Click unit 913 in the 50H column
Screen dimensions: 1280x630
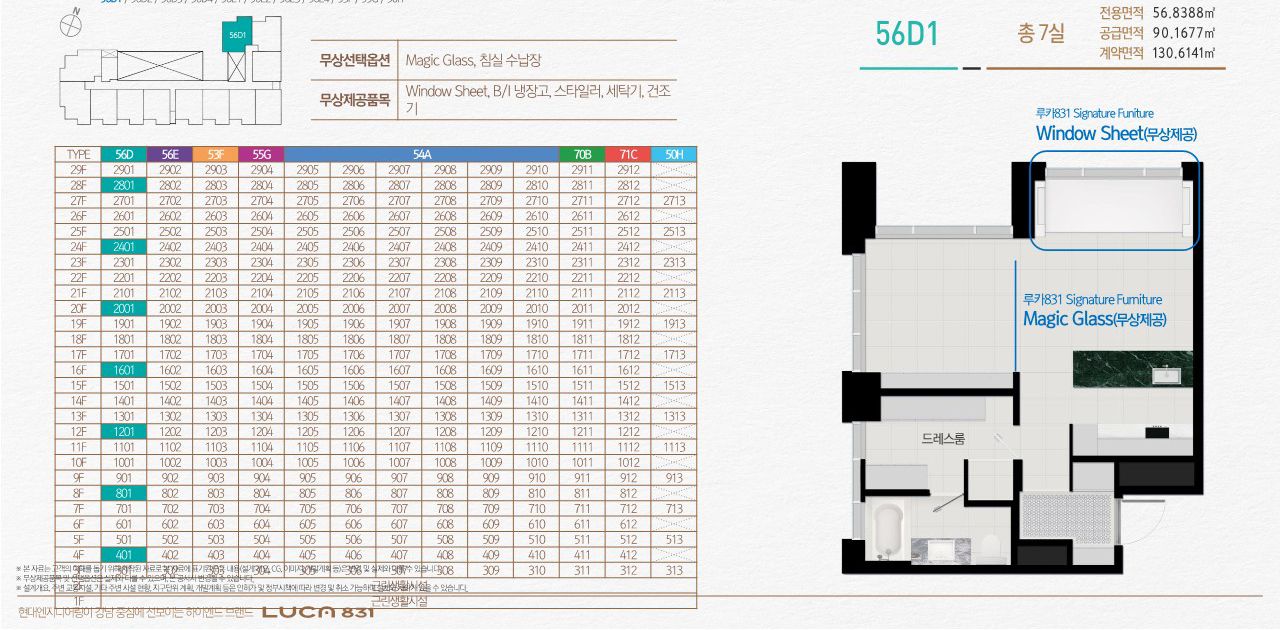pos(674,478)
